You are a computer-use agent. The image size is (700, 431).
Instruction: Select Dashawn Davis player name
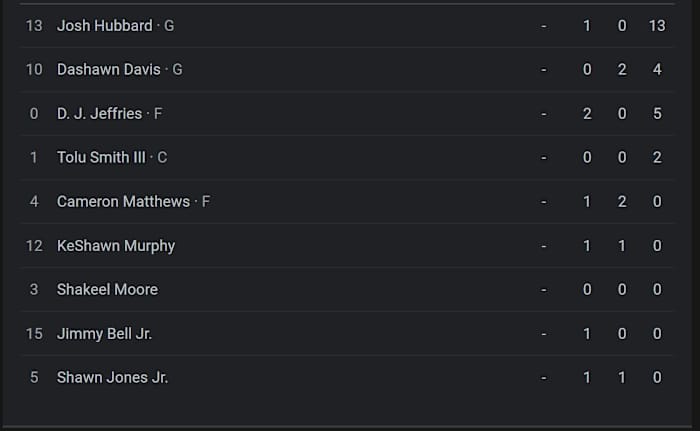(x=108, y=69)
